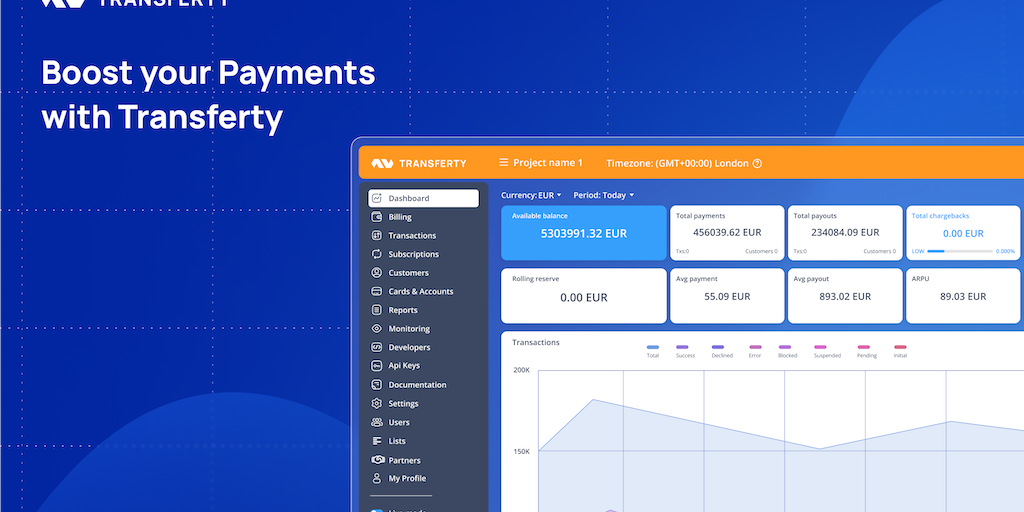Click the Dashboard sidebar icon
The height and width of the screenshot is (512, 1024).
click(376, 198)
